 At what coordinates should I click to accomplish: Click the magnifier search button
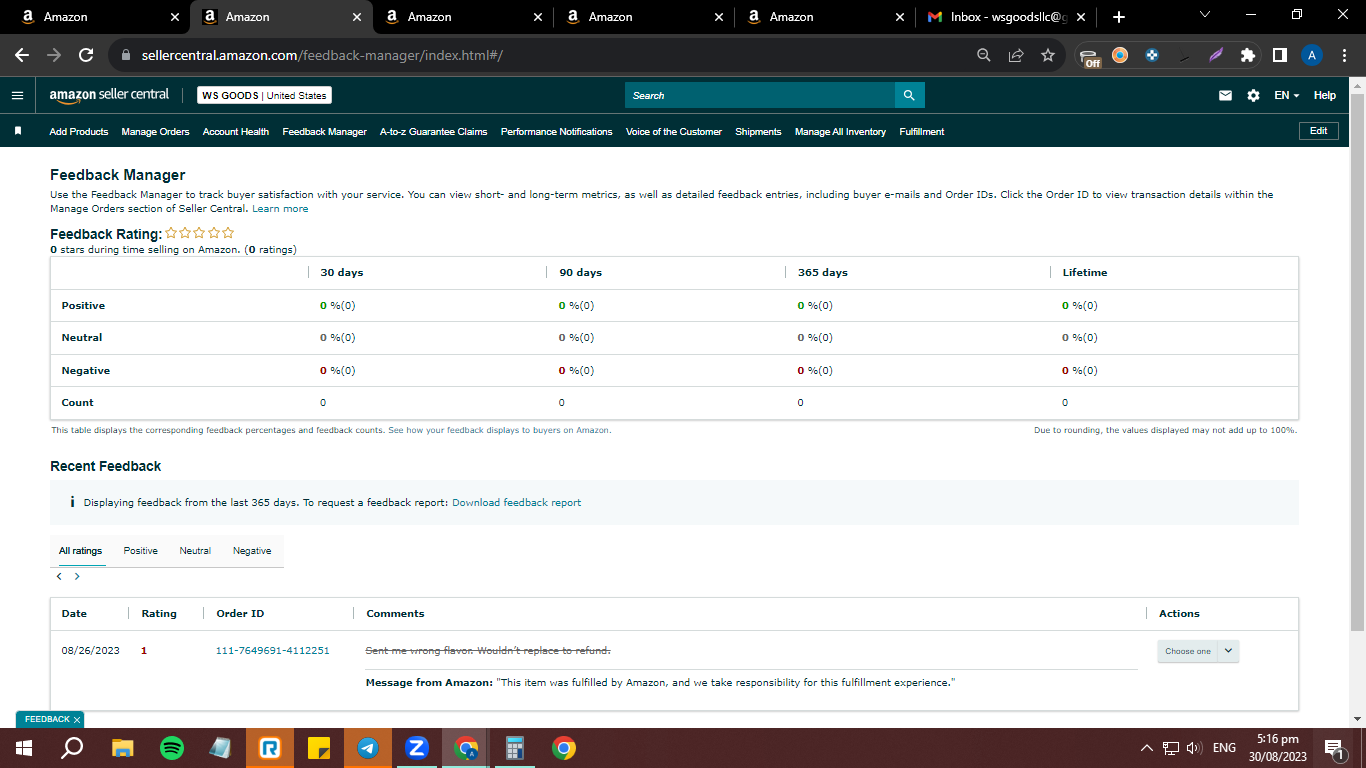click(x=909, y=95)
